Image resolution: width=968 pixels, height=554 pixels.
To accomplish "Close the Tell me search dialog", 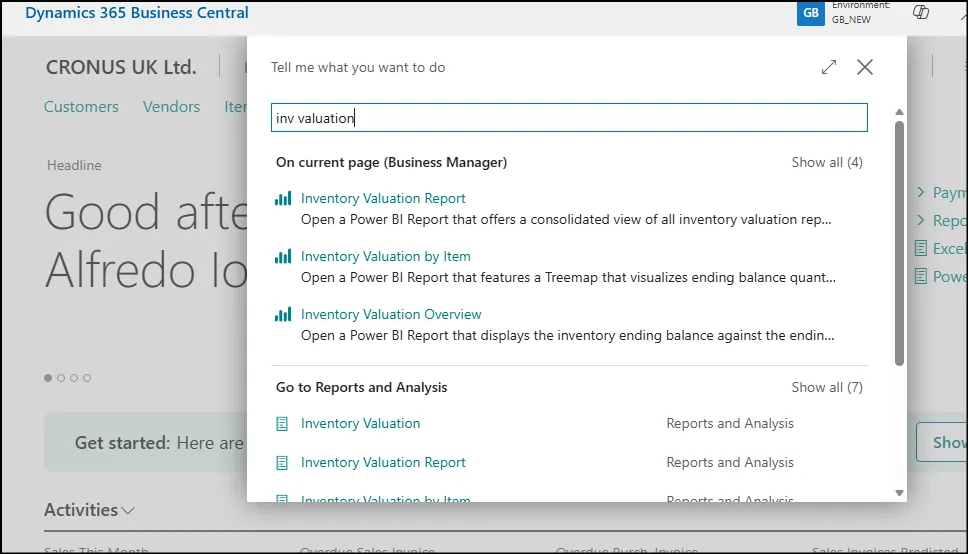I will click(865, 67).
